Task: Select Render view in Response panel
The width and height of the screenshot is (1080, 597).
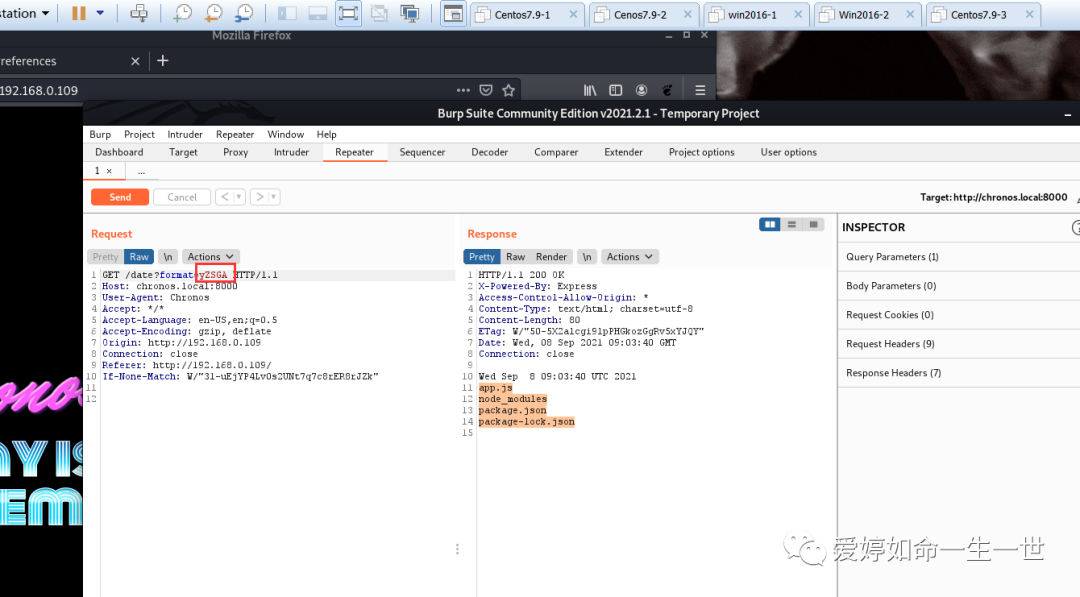Action: [551, 256]
